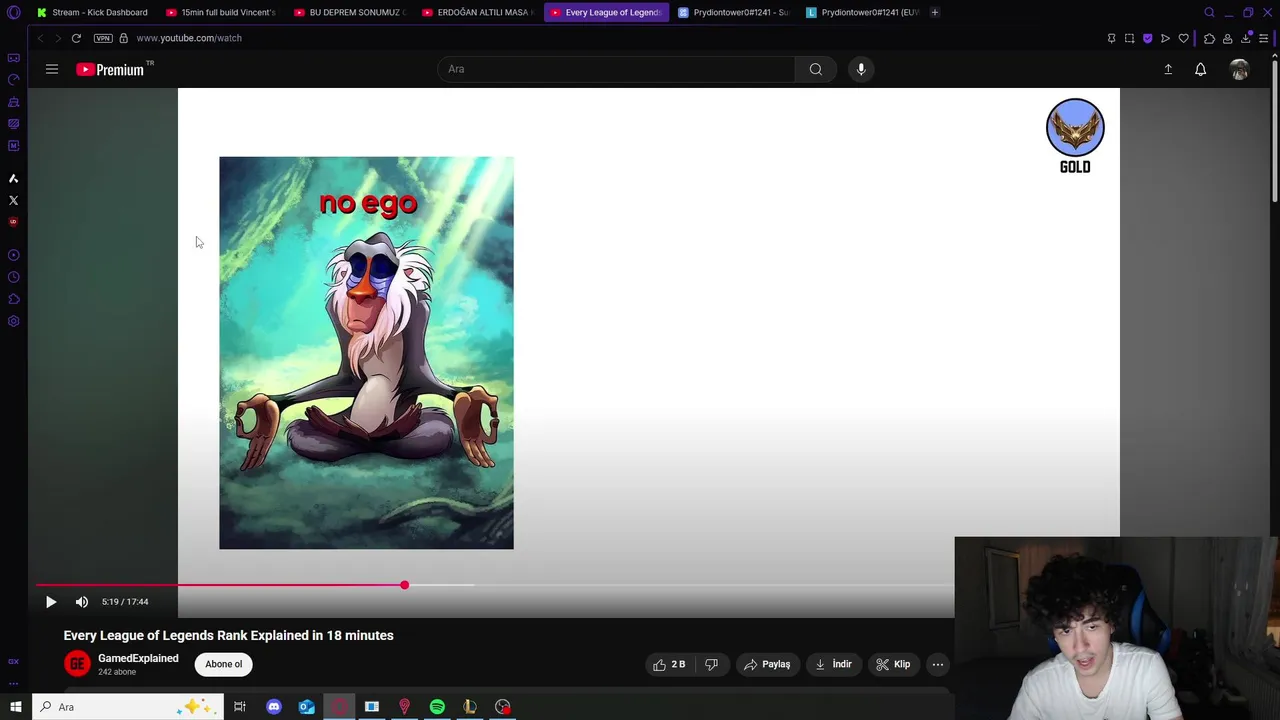Click the video title text
The image size is (1280, 720).
(x=229, y=635)
